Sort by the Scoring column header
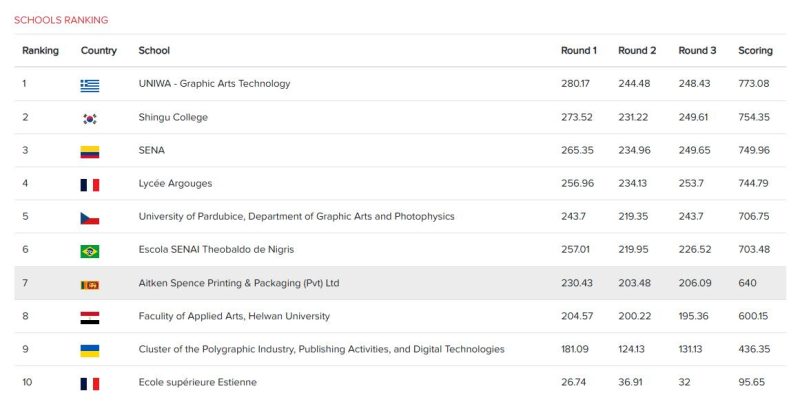 755,50
